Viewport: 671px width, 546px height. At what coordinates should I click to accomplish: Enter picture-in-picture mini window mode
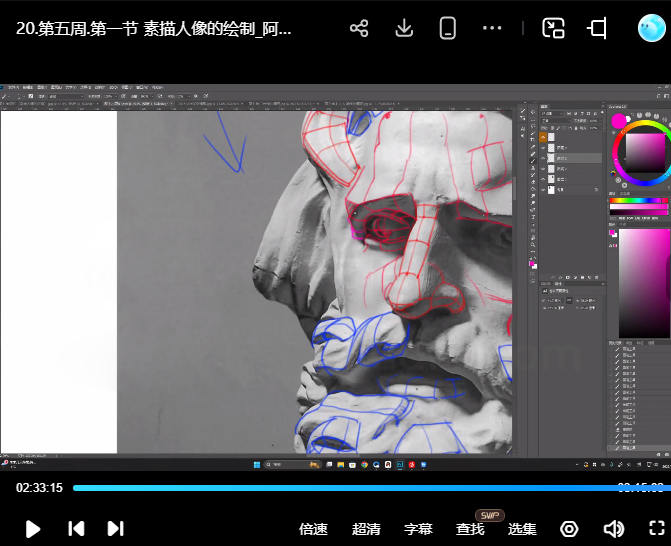554,28
